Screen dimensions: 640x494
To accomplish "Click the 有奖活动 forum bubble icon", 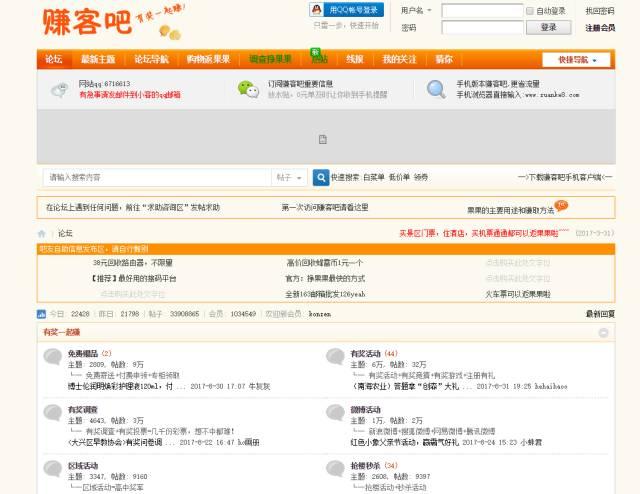I will point(336,356).
